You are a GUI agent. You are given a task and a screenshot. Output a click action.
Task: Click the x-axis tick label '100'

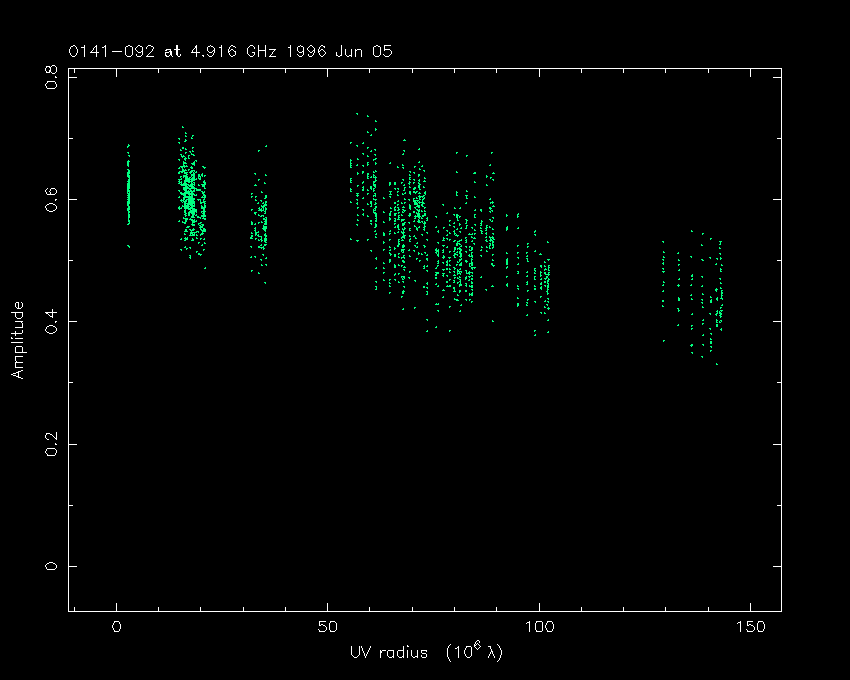point(539,628)
